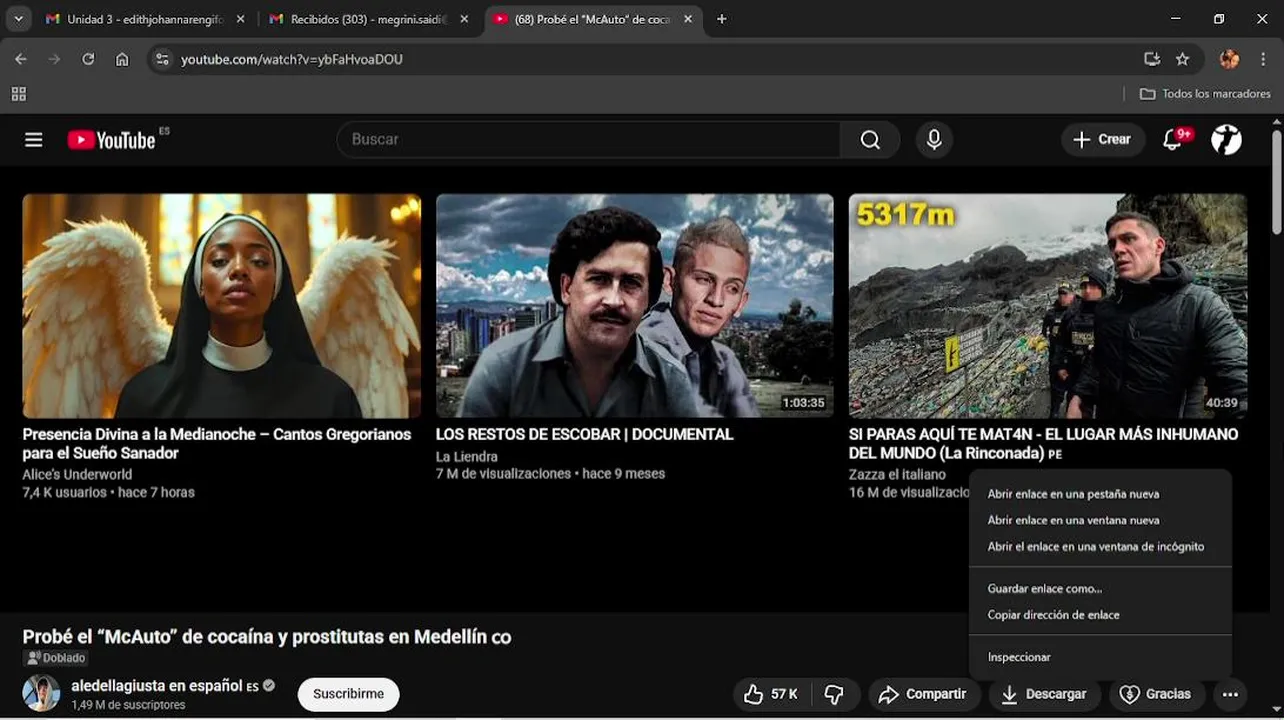Image resolution: width=1284 pixels, height=720 pixels.
Task: Subscribe using the Suscribirme button
Action: tap(348, 694)
